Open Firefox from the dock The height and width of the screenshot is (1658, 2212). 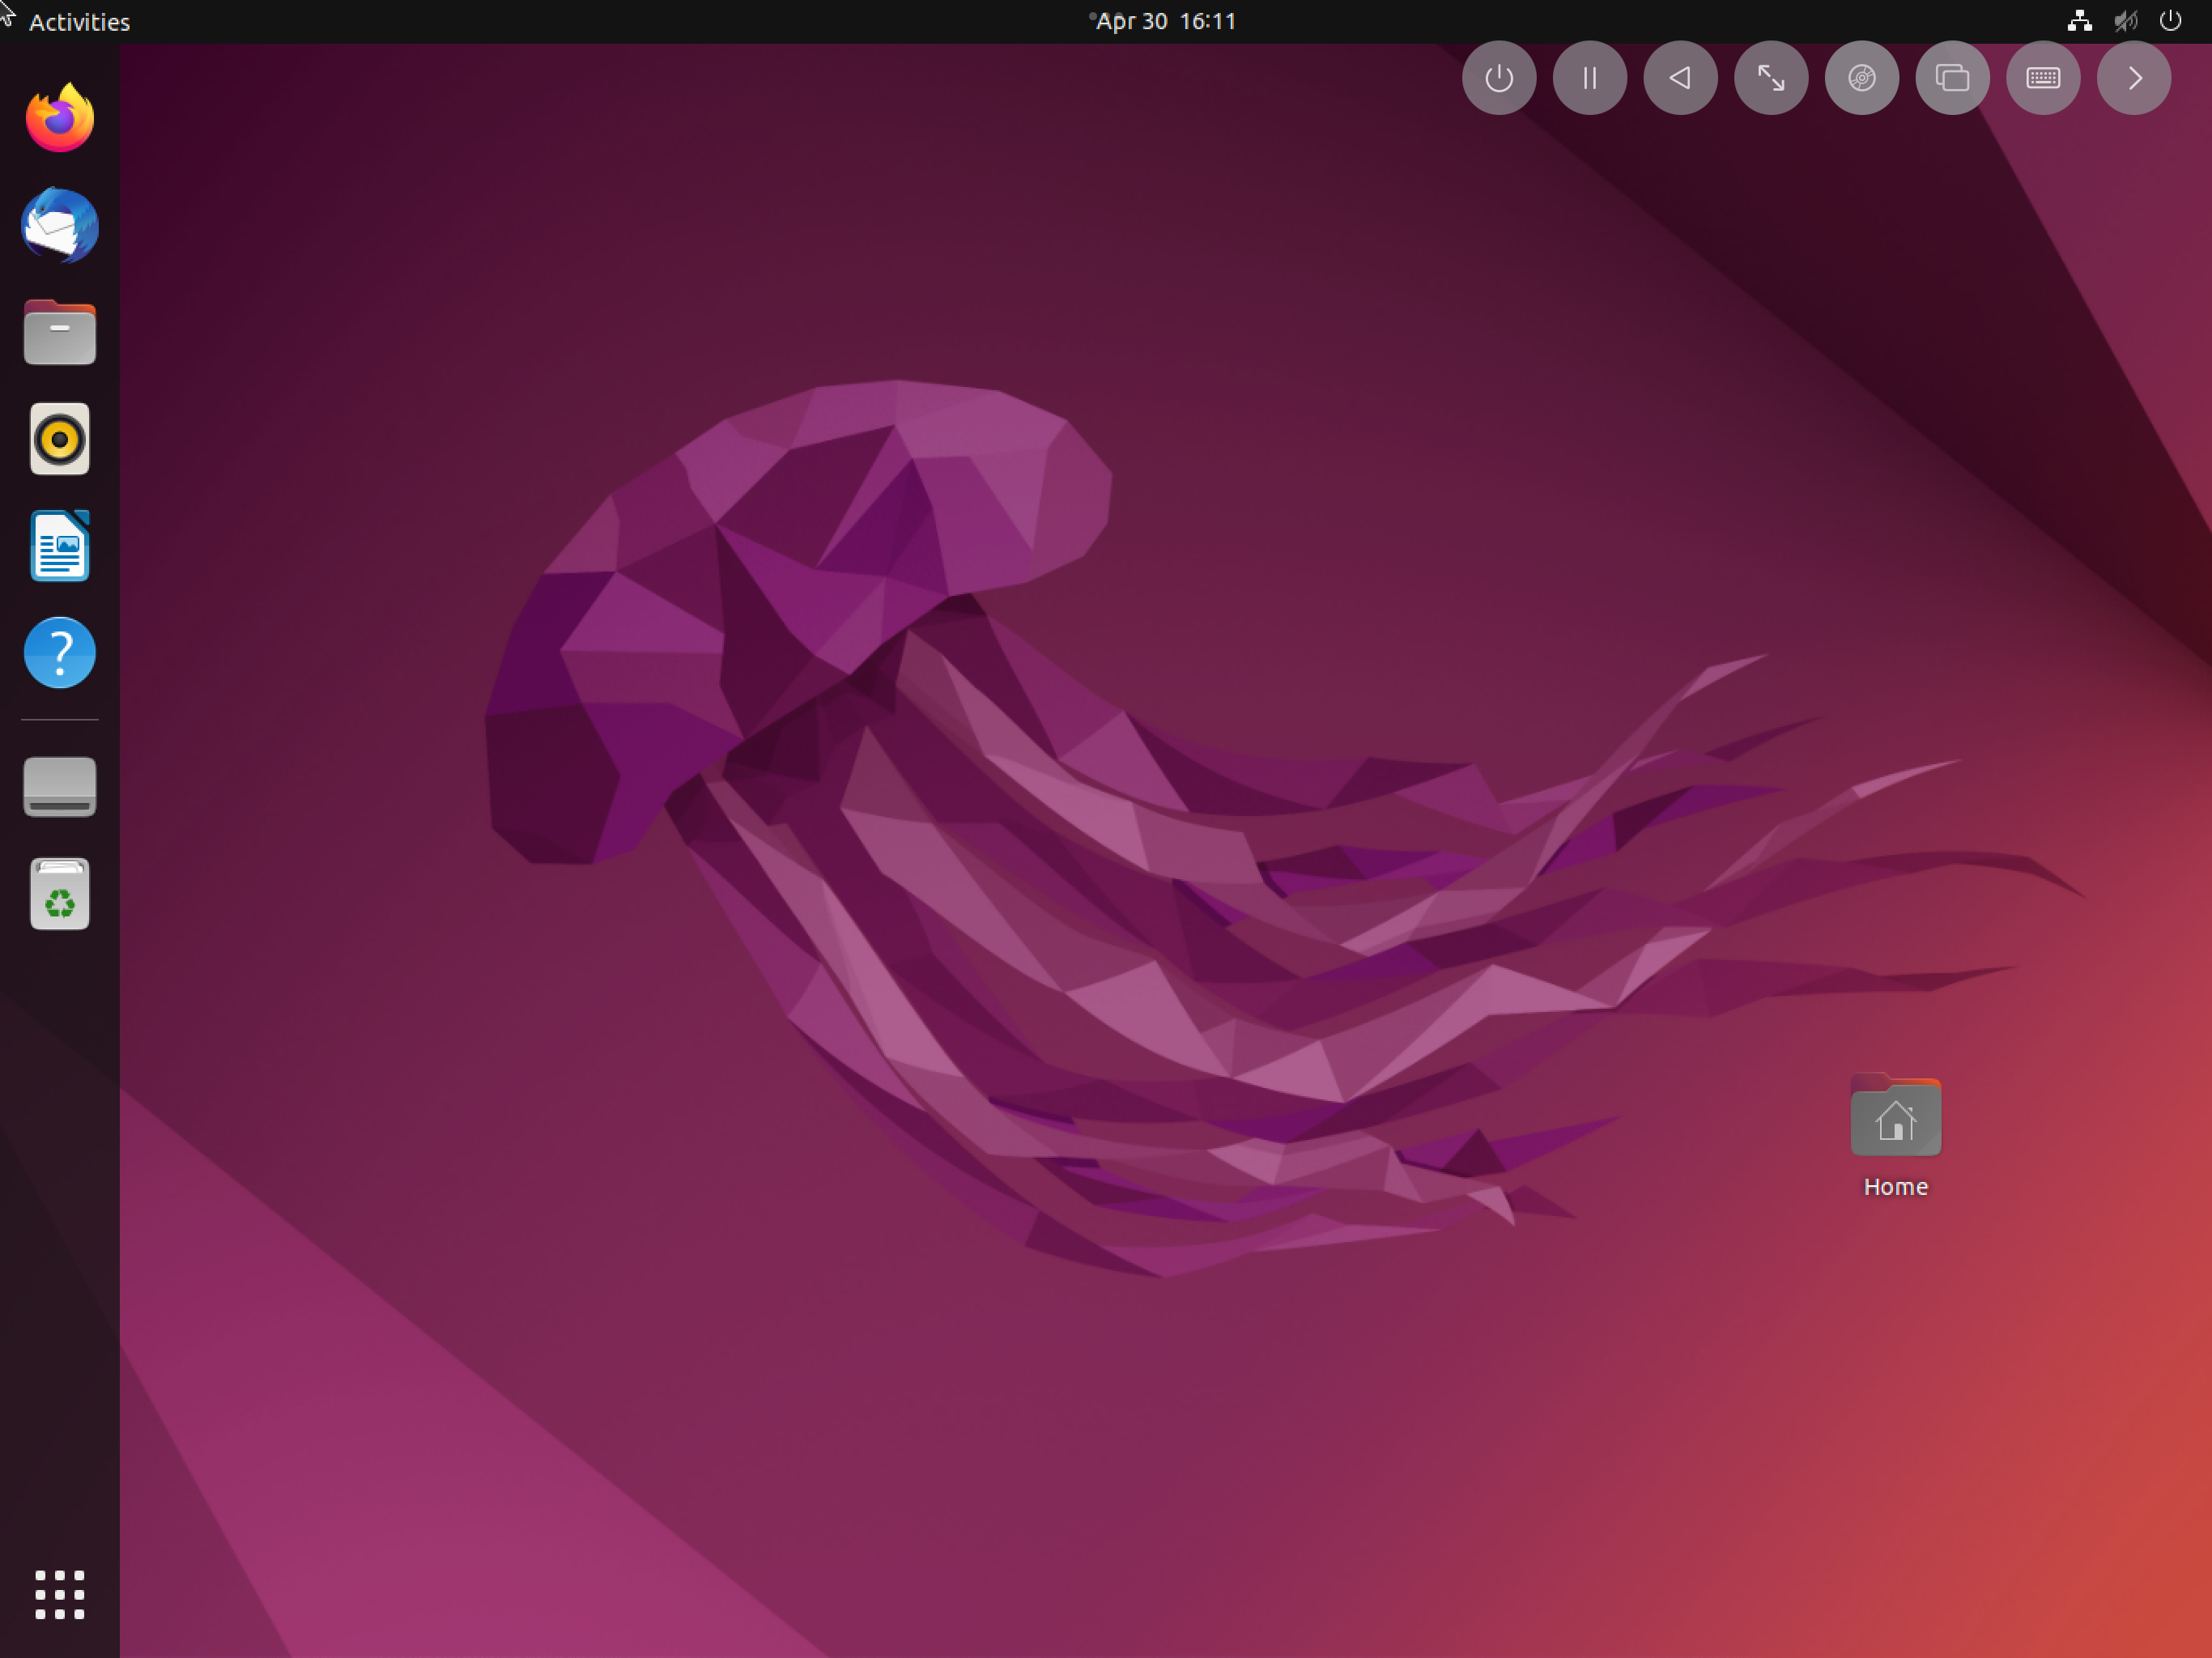[60, 118]
